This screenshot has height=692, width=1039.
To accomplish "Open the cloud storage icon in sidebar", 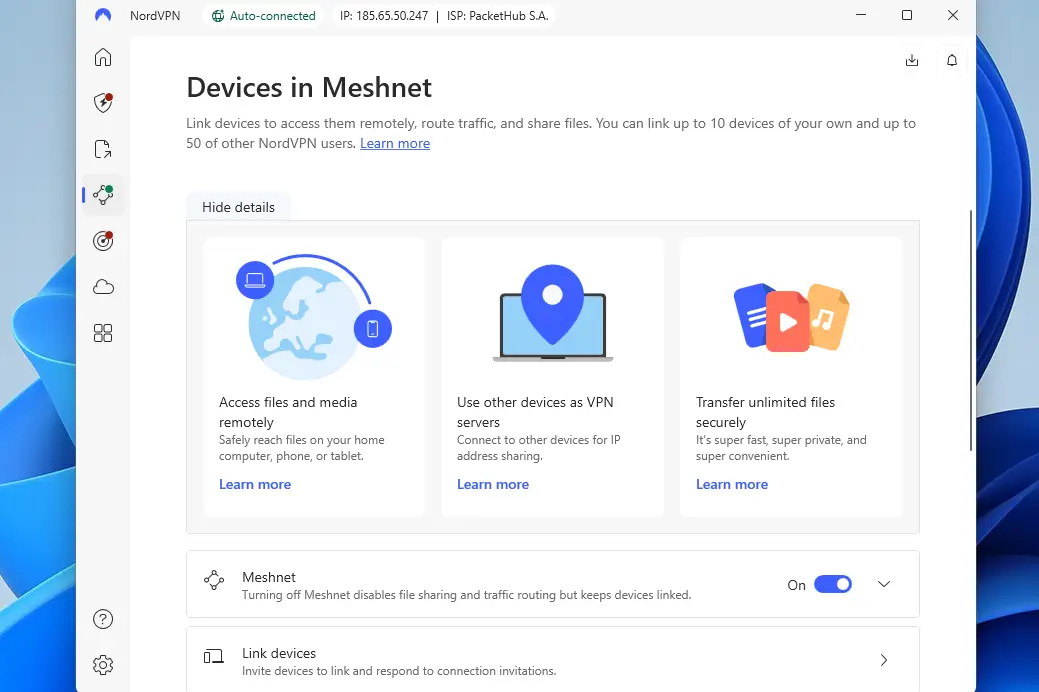I will (103, 287).
